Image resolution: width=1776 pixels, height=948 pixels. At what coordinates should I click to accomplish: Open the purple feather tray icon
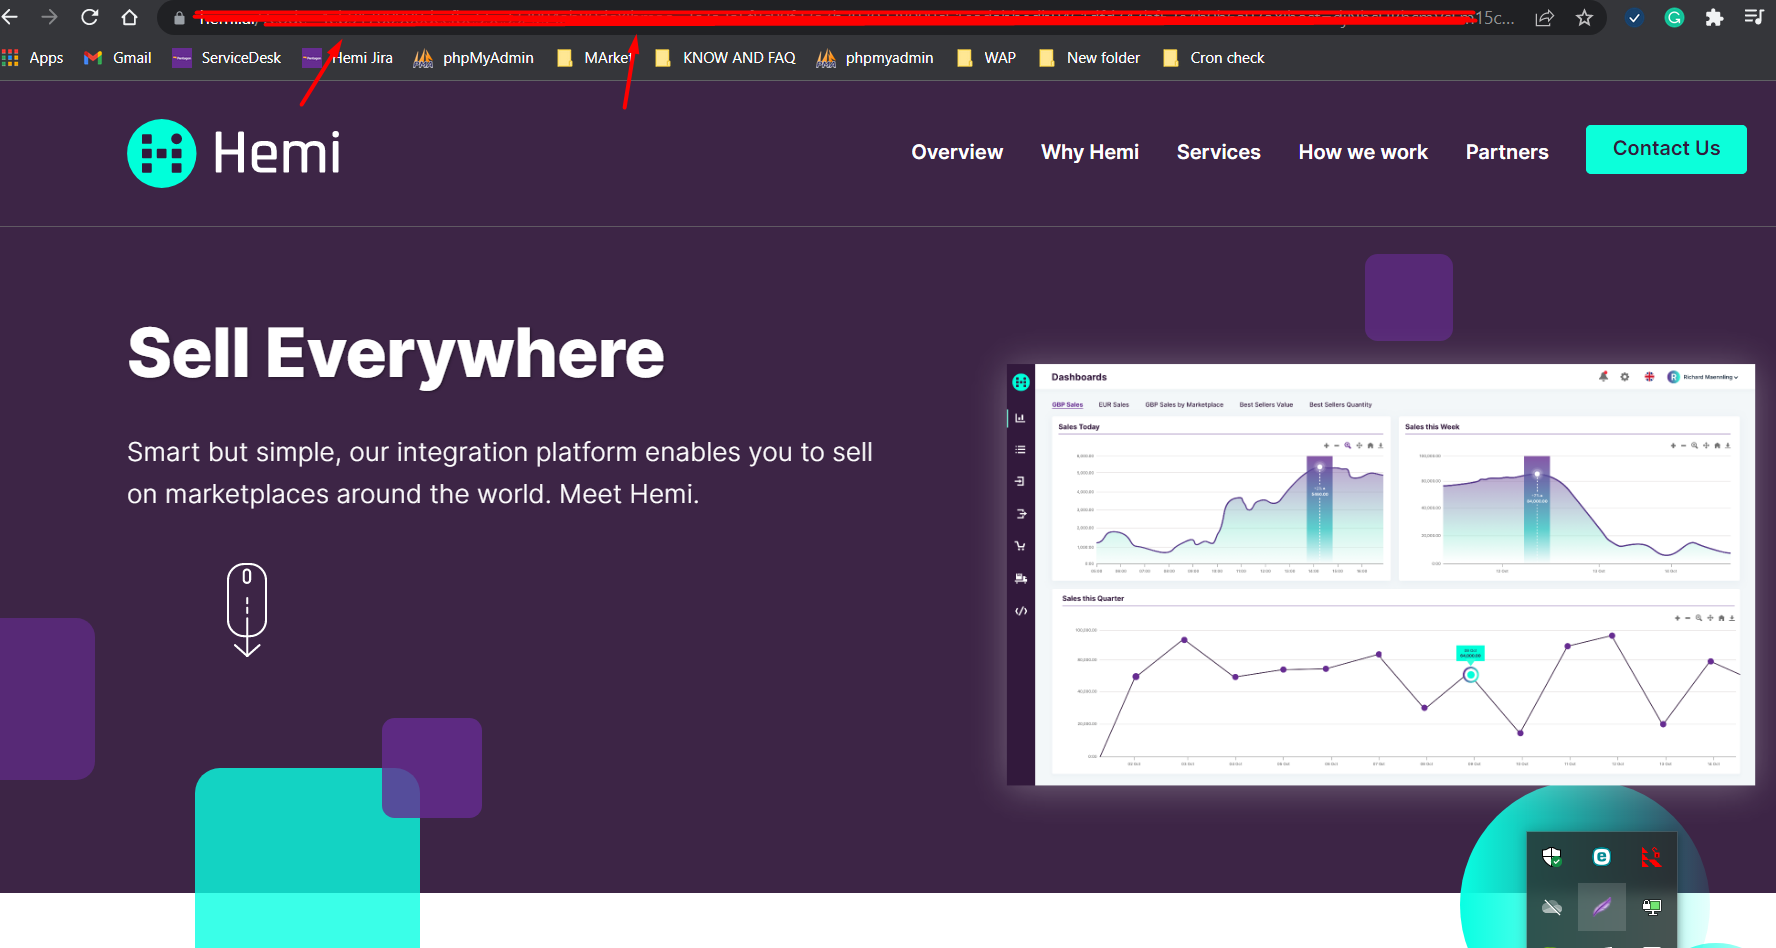1601,907
